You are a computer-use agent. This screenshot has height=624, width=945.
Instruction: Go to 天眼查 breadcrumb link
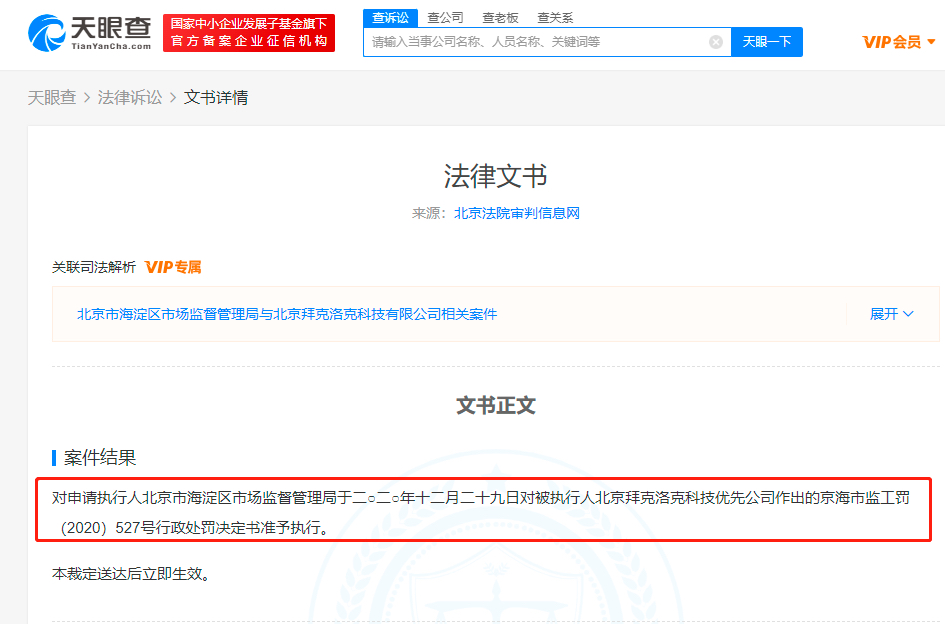[x=52, y=97]
